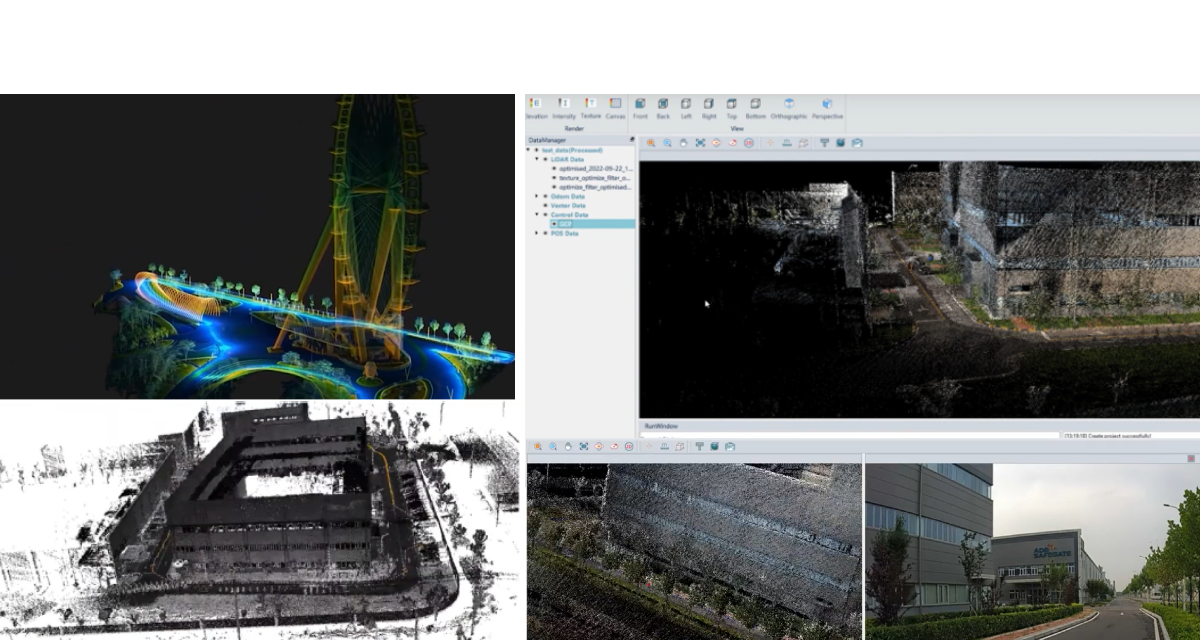The width and height of the screenshot is (1200, 640).
Task: Undock the DataManager panel
Action: click(631, 140)
